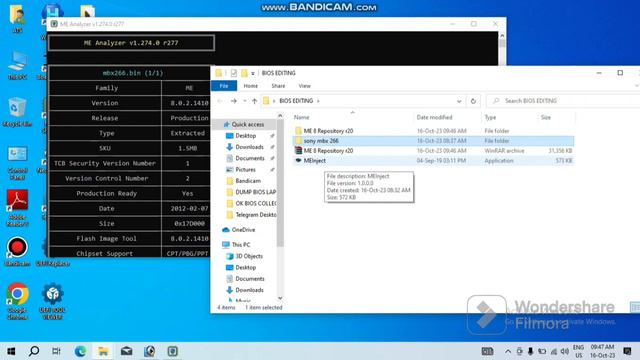Open the Recycle Bin on the desktop

pyautogui.click(x=17, y=112)
